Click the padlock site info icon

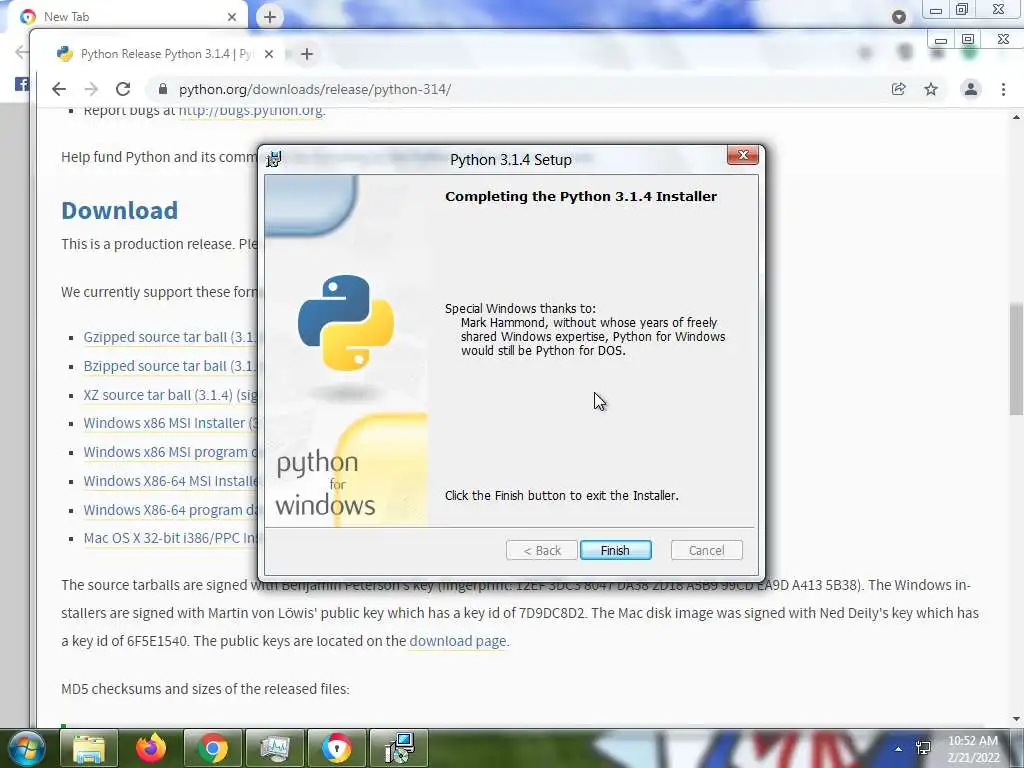pyautogui.click(x=163, y=89)
